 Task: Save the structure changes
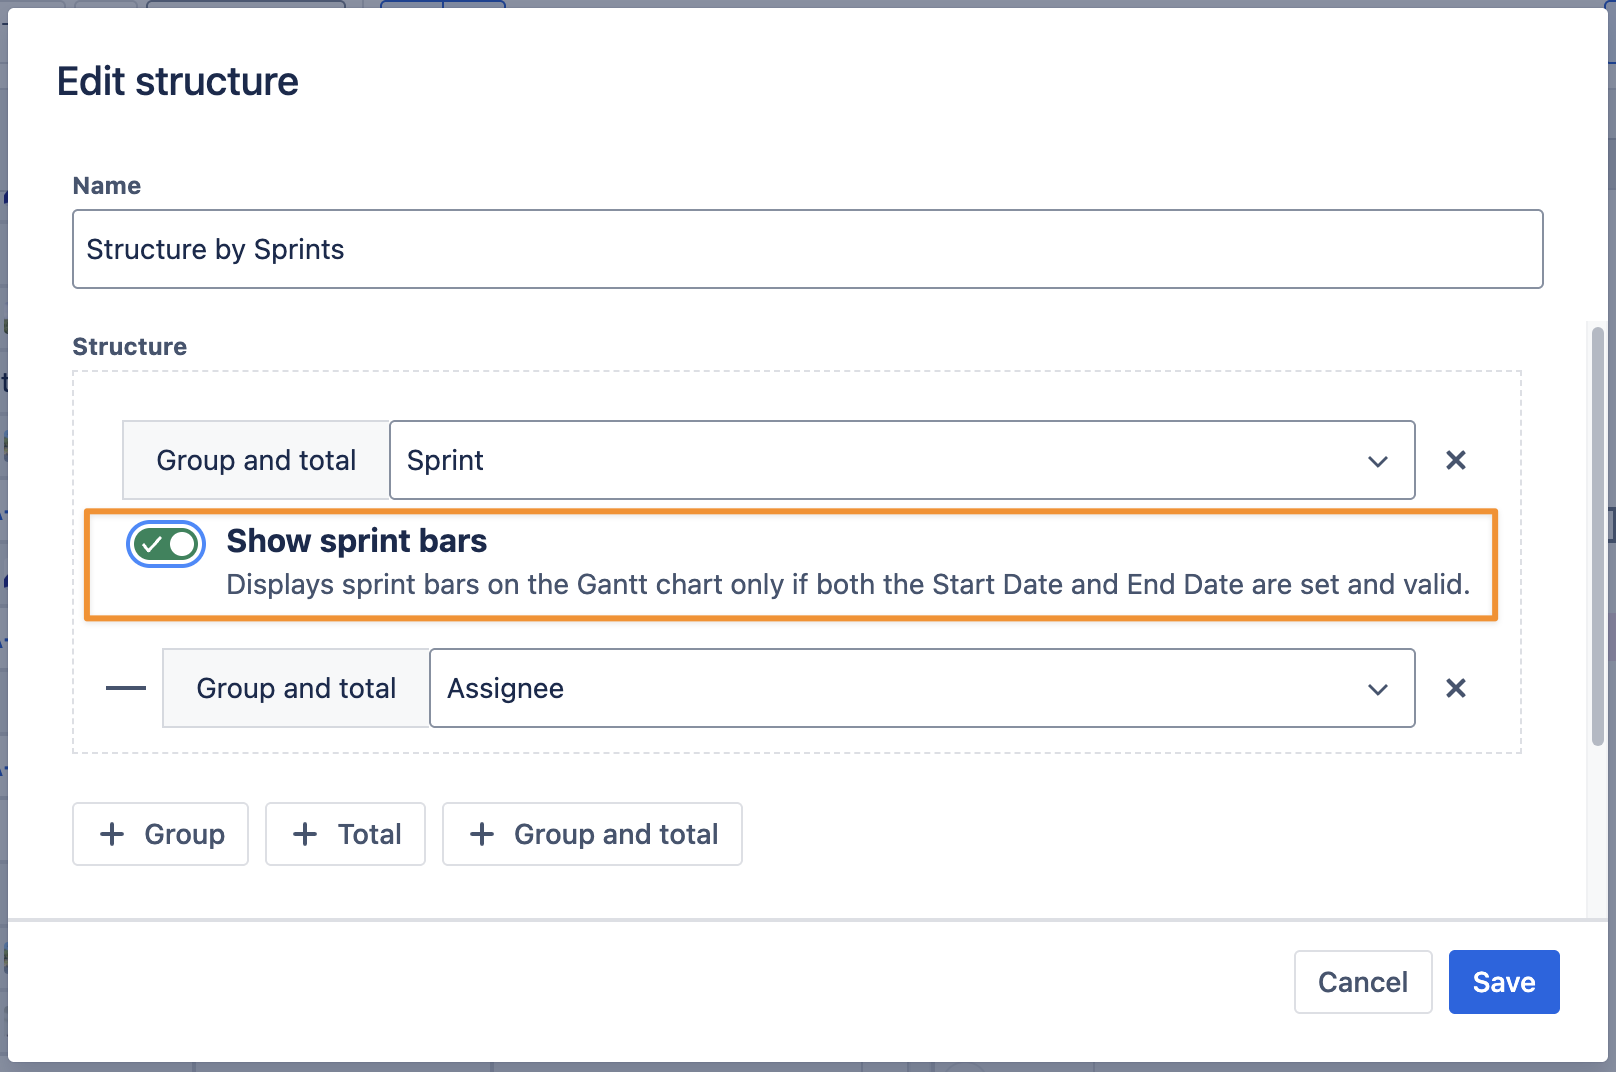pos(1503,982)
